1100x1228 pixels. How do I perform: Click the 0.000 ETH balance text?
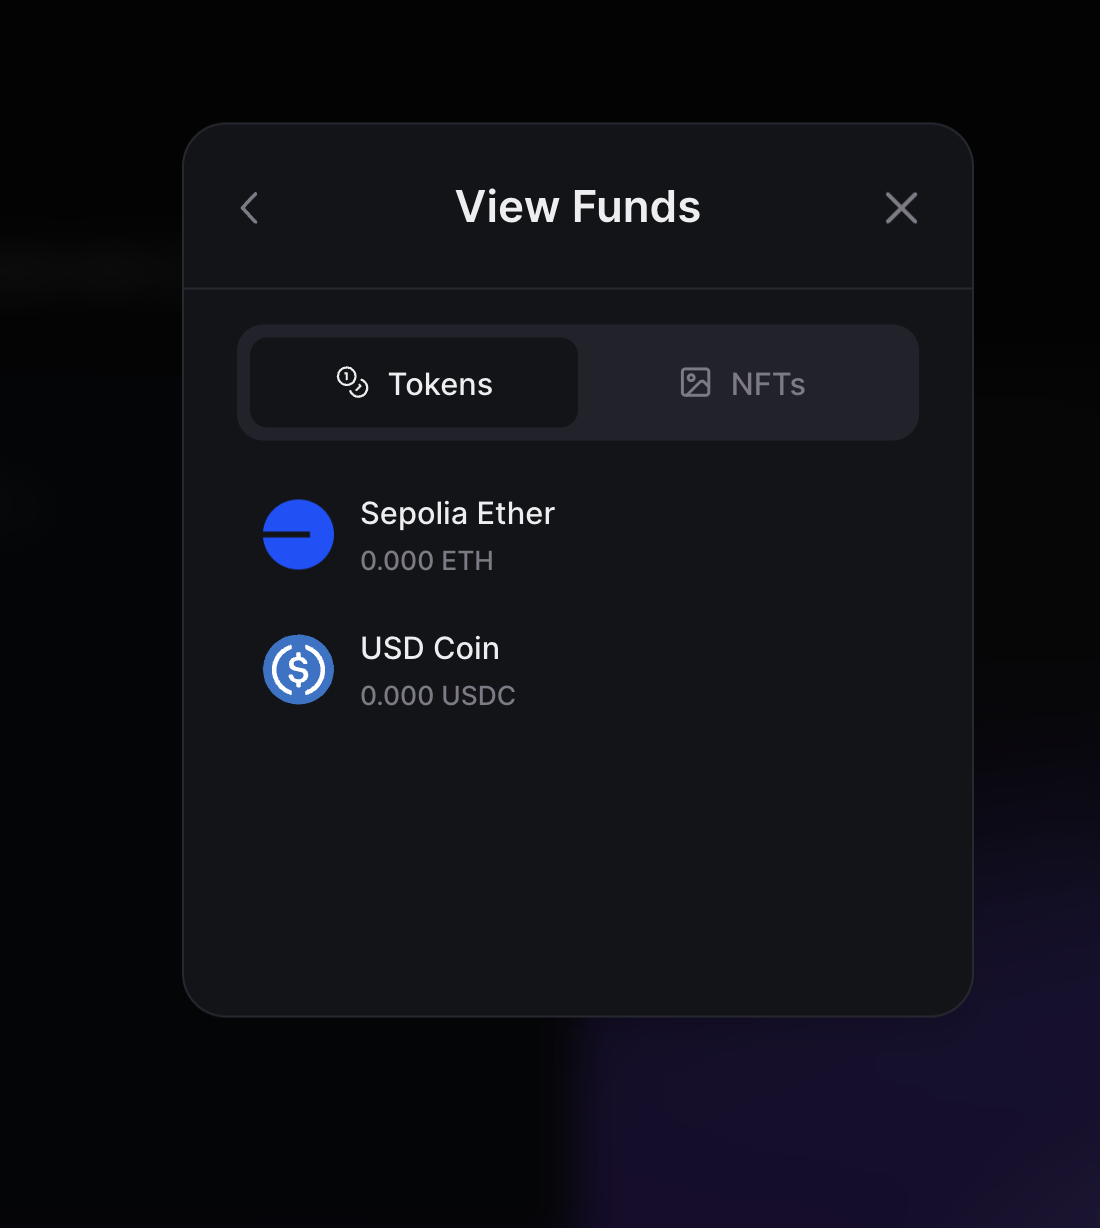tap(427, 561)
